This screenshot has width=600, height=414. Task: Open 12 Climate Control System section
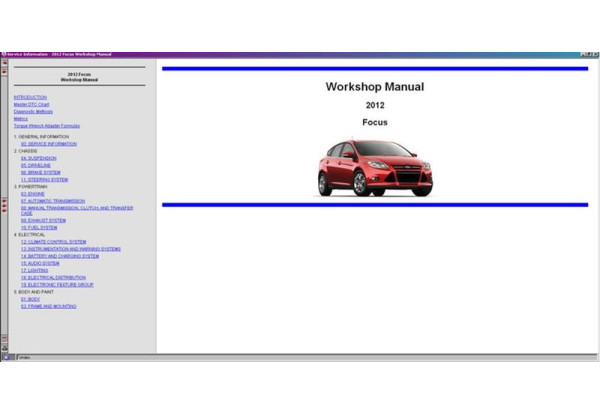pyautogui.click(x=53, y=241)
